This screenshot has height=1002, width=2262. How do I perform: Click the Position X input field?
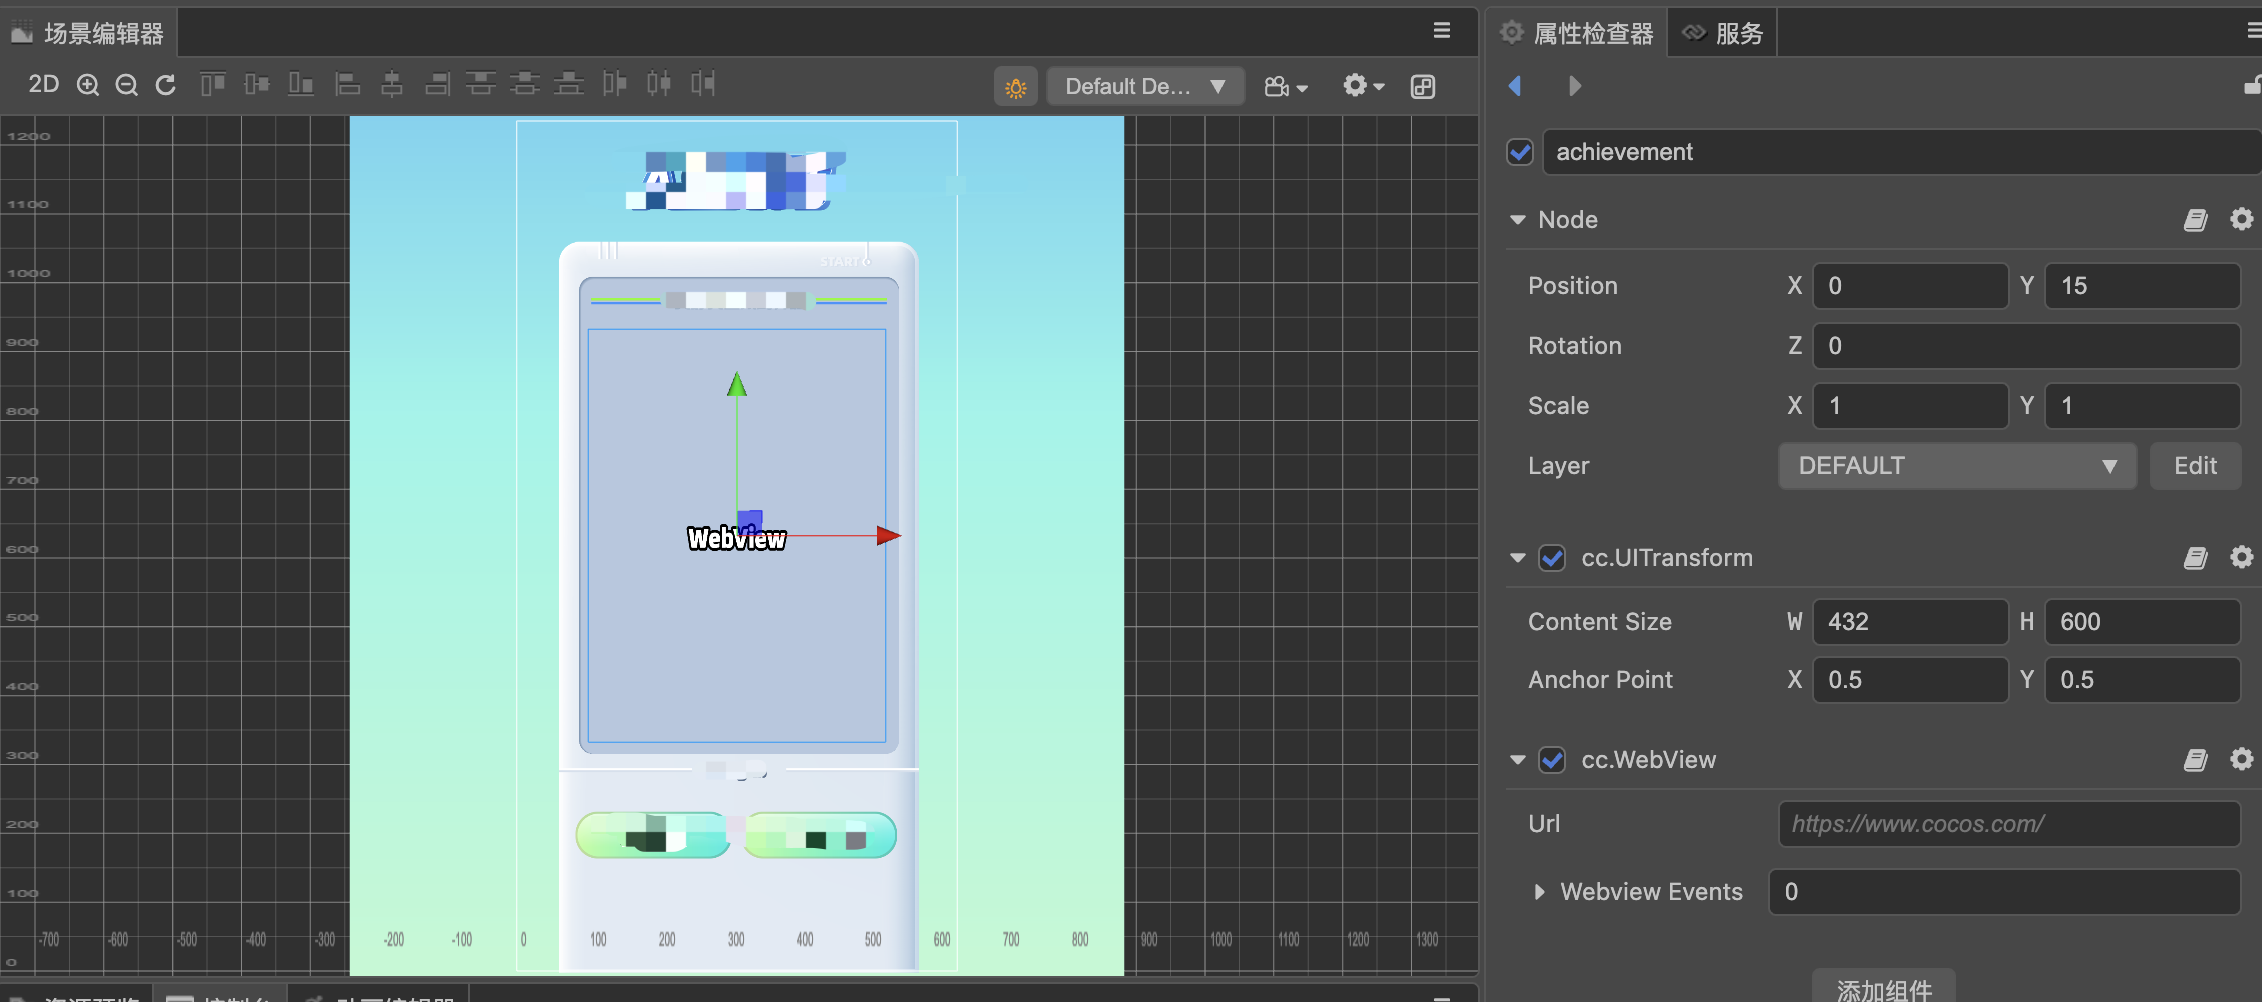tap(1910, 286)
